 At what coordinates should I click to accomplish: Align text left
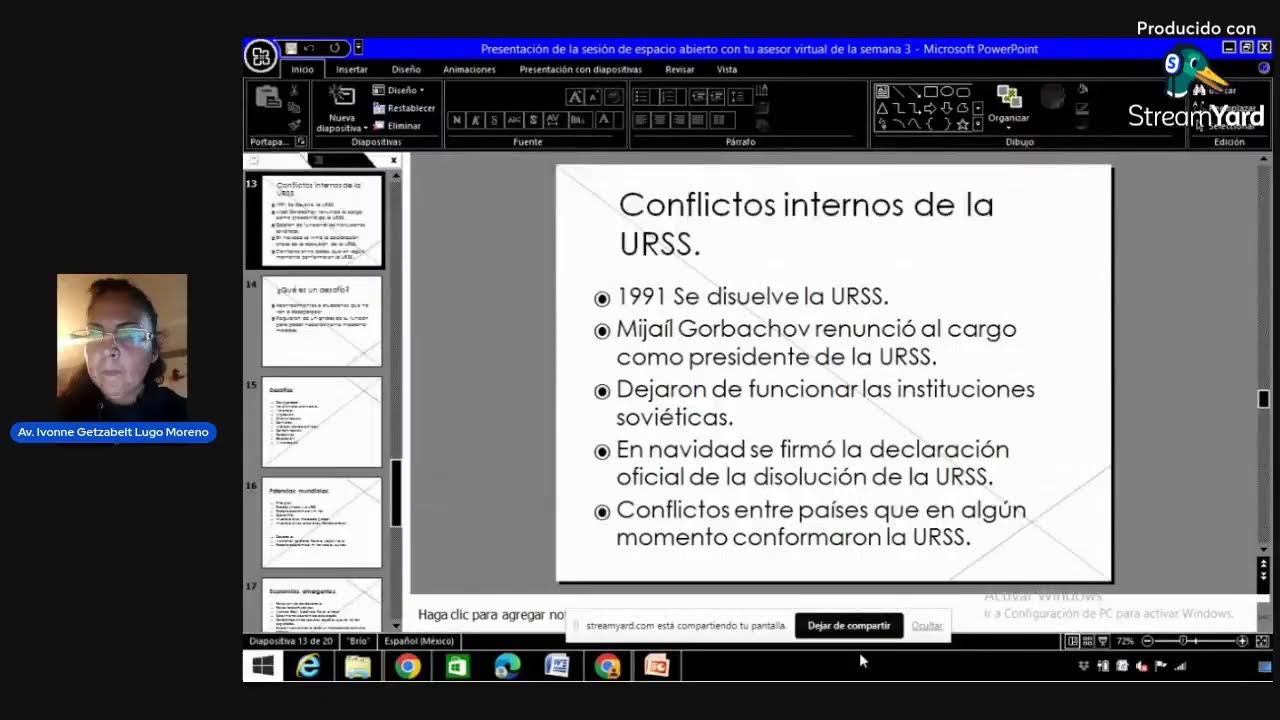642,120
